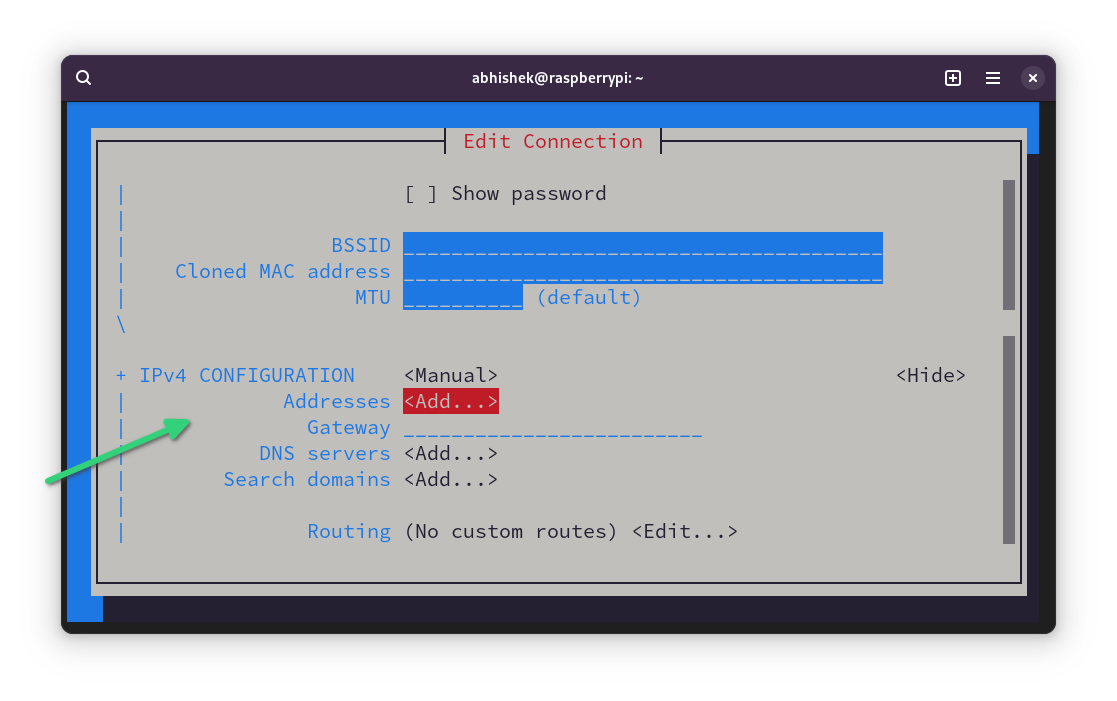Open the IPv4 Manual method dropdown

click(x=450, y=376)
